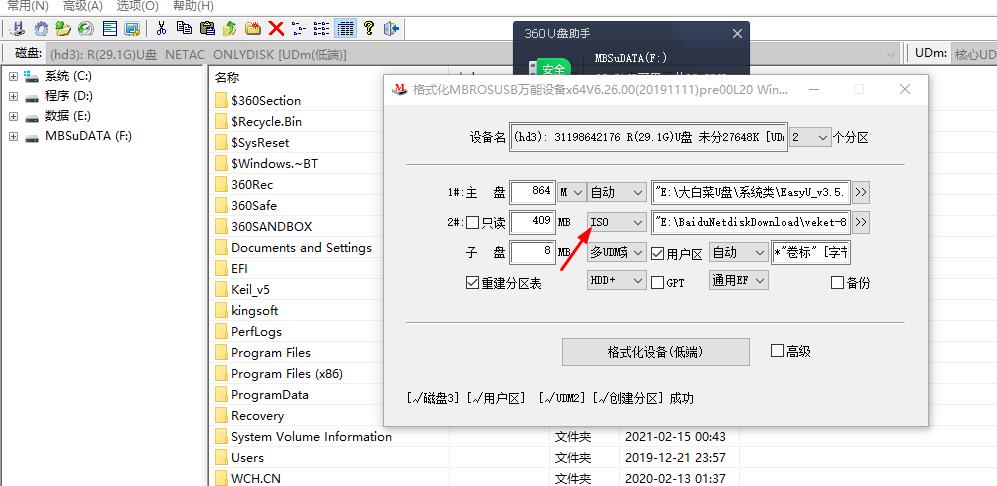997x486 pixels.
Task: Click the scissors Cut icon
Action: tap(162, 28)
